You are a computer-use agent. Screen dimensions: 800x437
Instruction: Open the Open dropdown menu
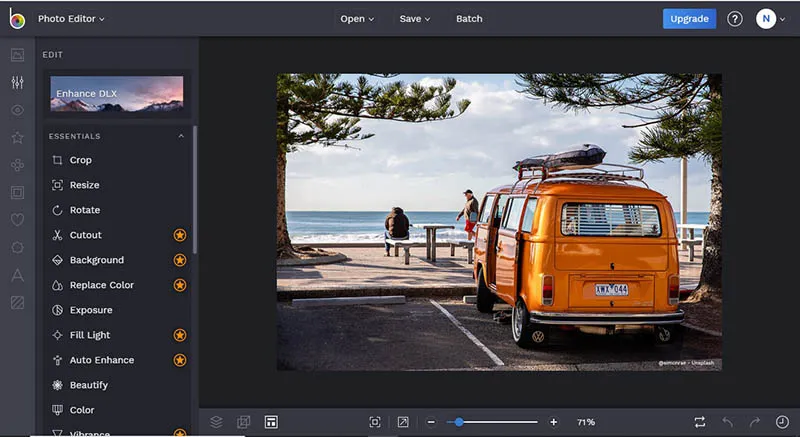(357, 19)
